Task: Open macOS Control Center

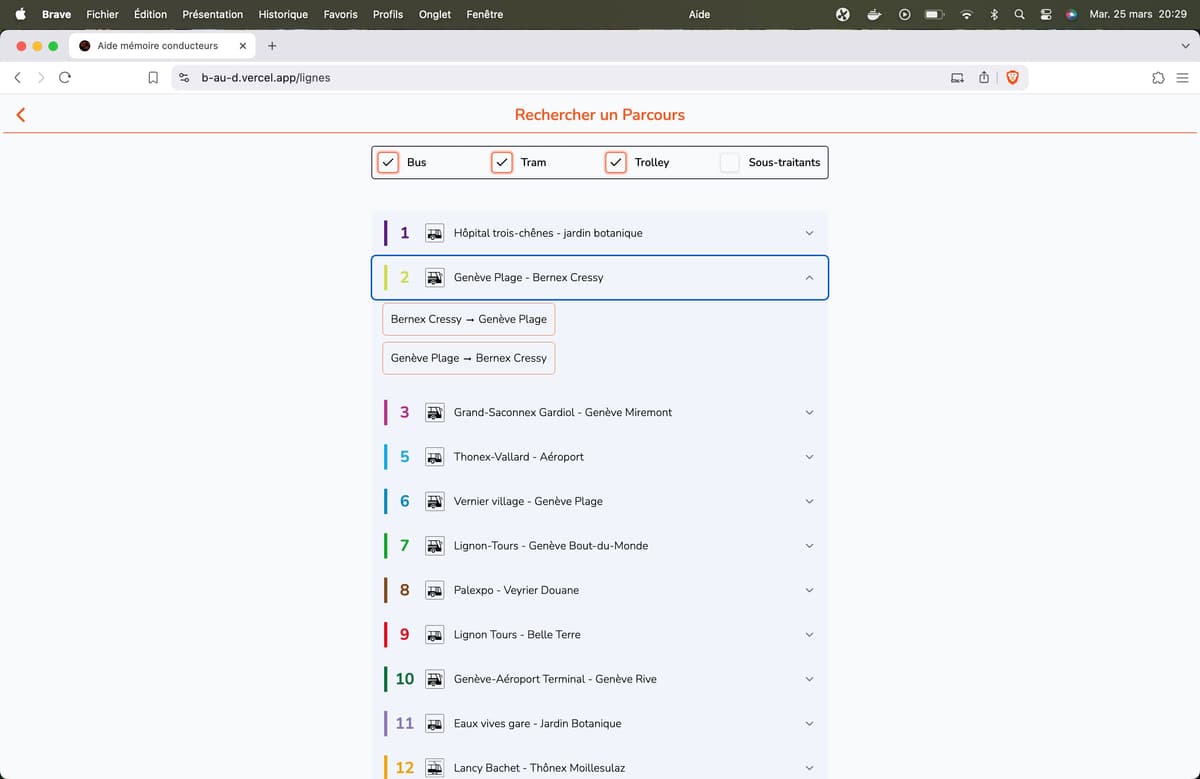Action: coord(1046,14)
